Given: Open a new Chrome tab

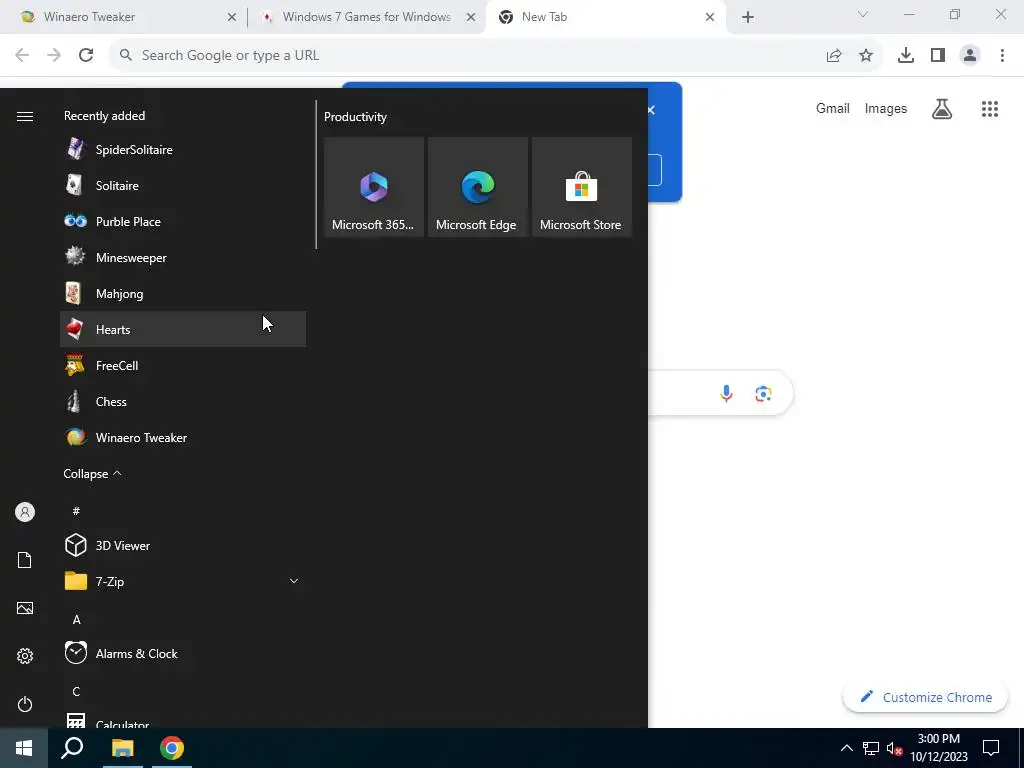Looking at the screenshot, I should pyautogui.click(x=748, y=17).
